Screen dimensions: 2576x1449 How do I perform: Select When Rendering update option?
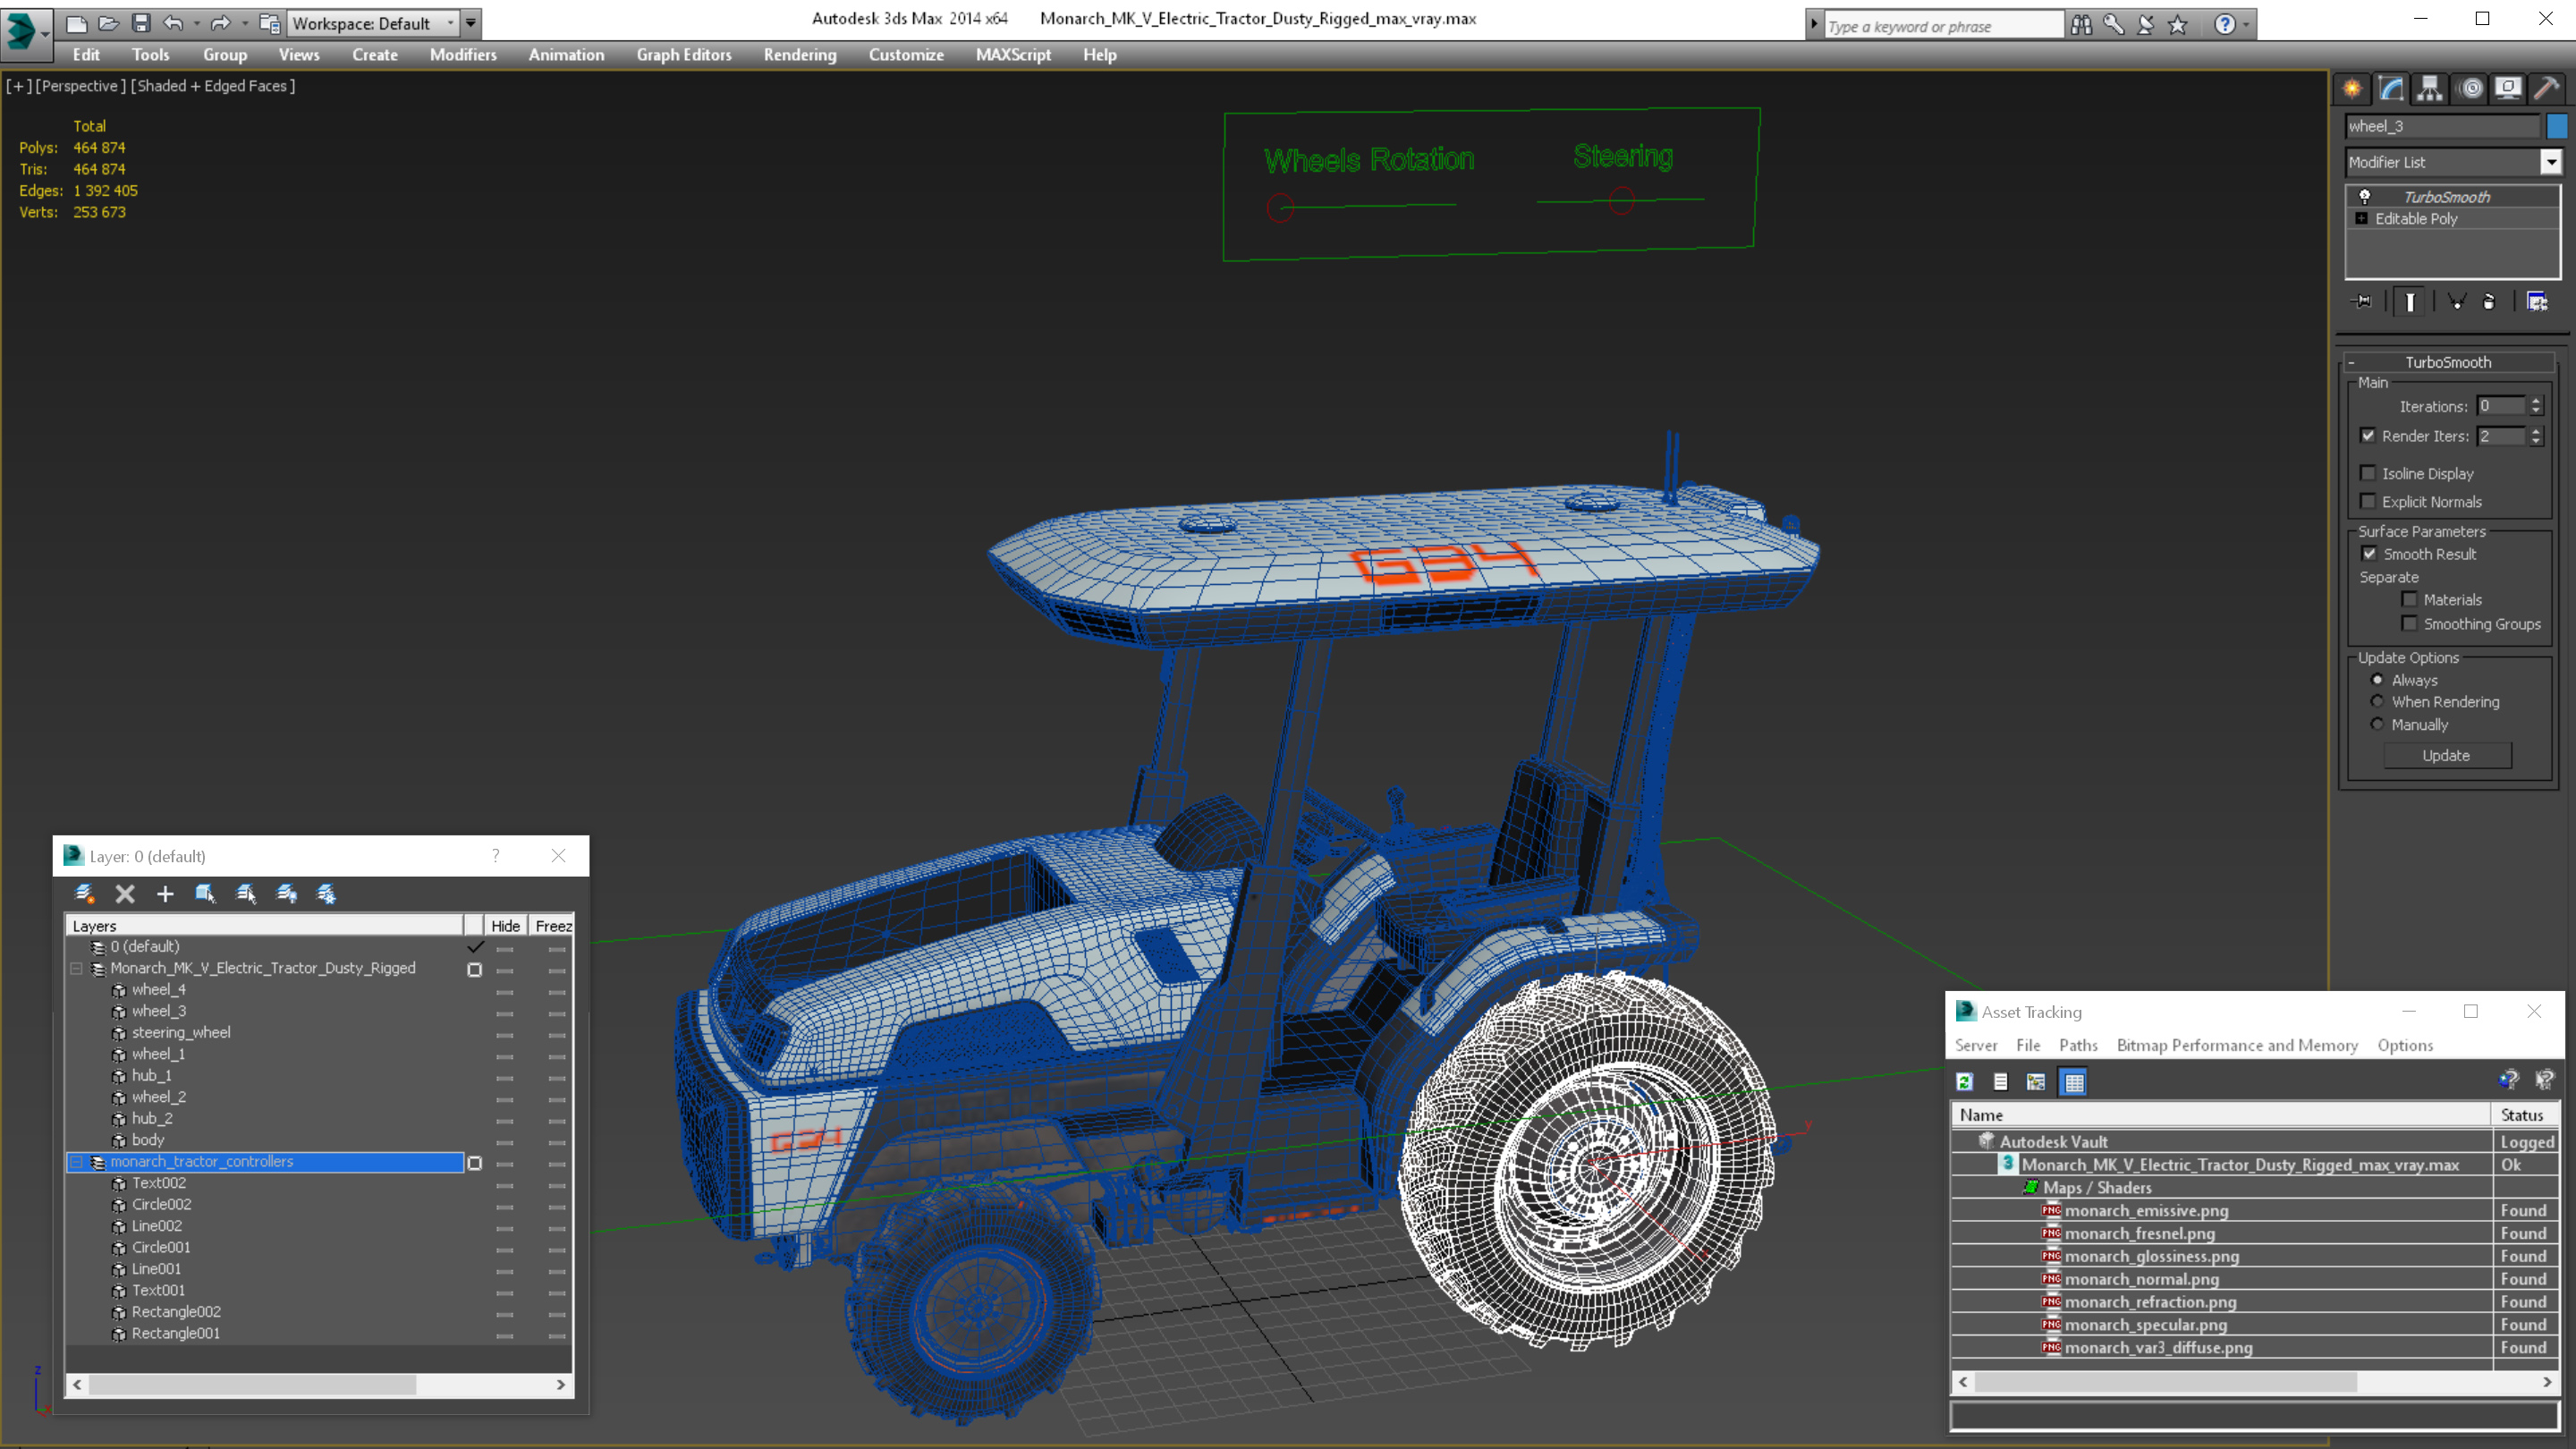(x=2378, y=702)
